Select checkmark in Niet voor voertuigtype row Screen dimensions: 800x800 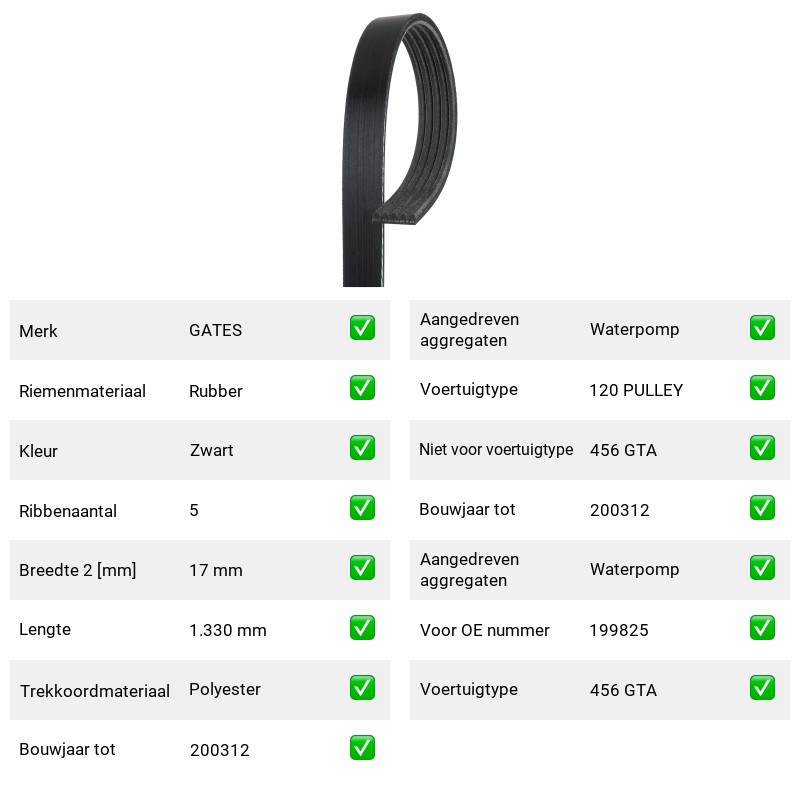762,447
